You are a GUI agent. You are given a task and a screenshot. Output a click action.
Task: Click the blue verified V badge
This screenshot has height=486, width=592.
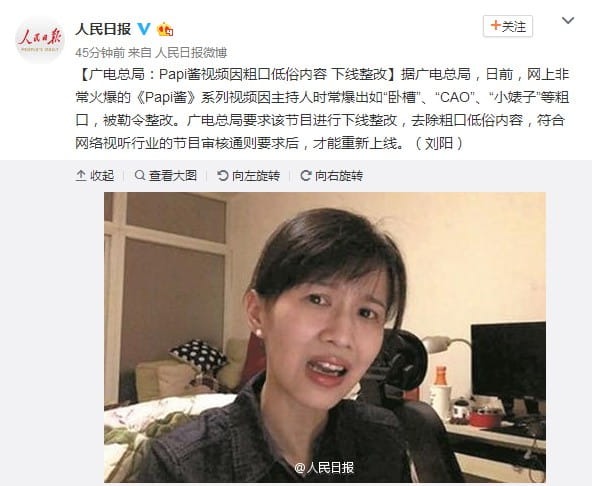[143, 29]
